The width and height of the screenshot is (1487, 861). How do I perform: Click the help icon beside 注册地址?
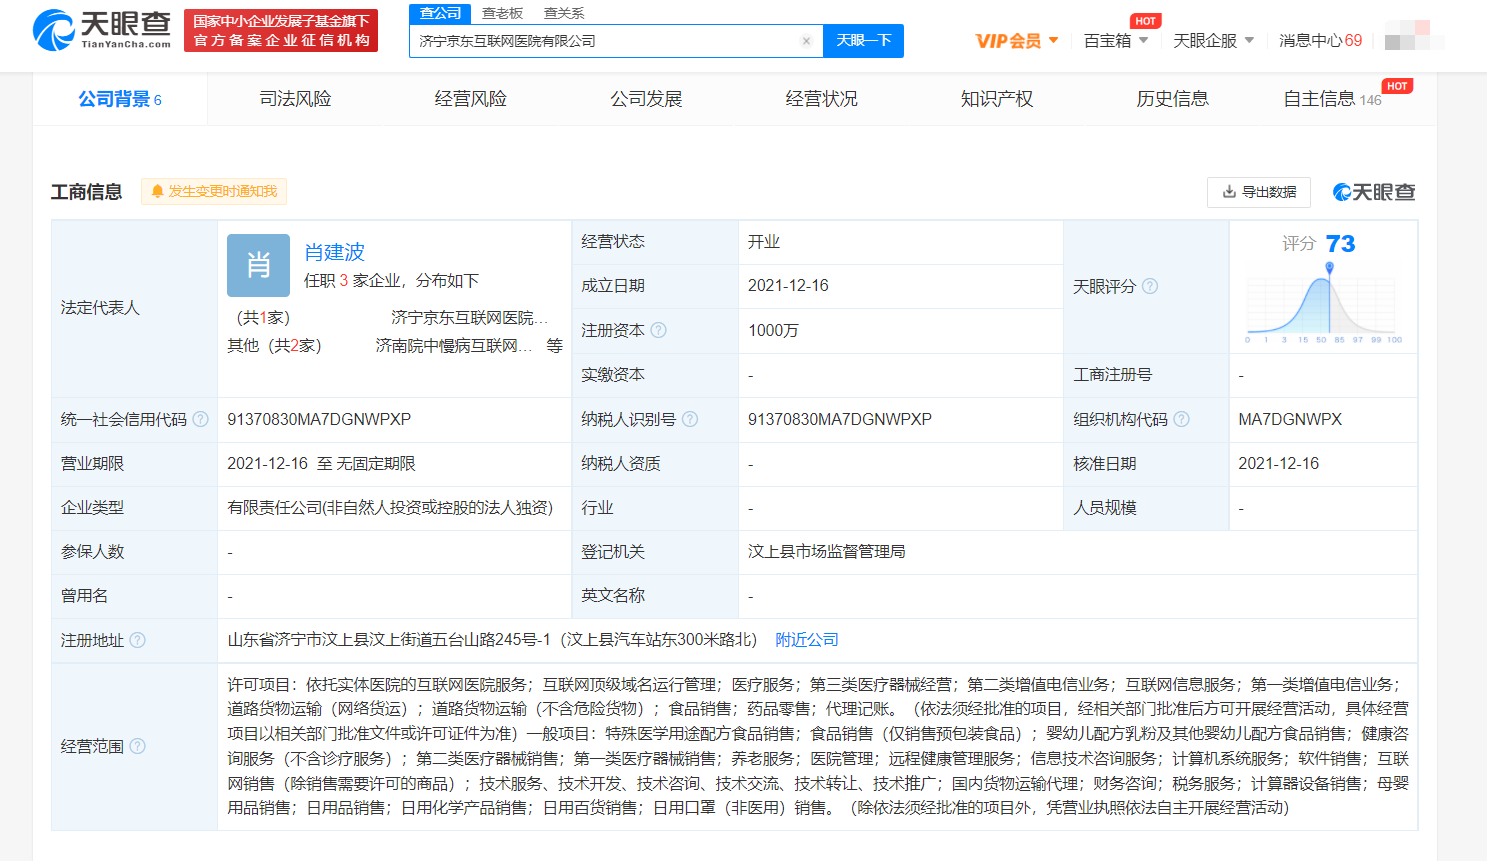(x=138, y=640)
